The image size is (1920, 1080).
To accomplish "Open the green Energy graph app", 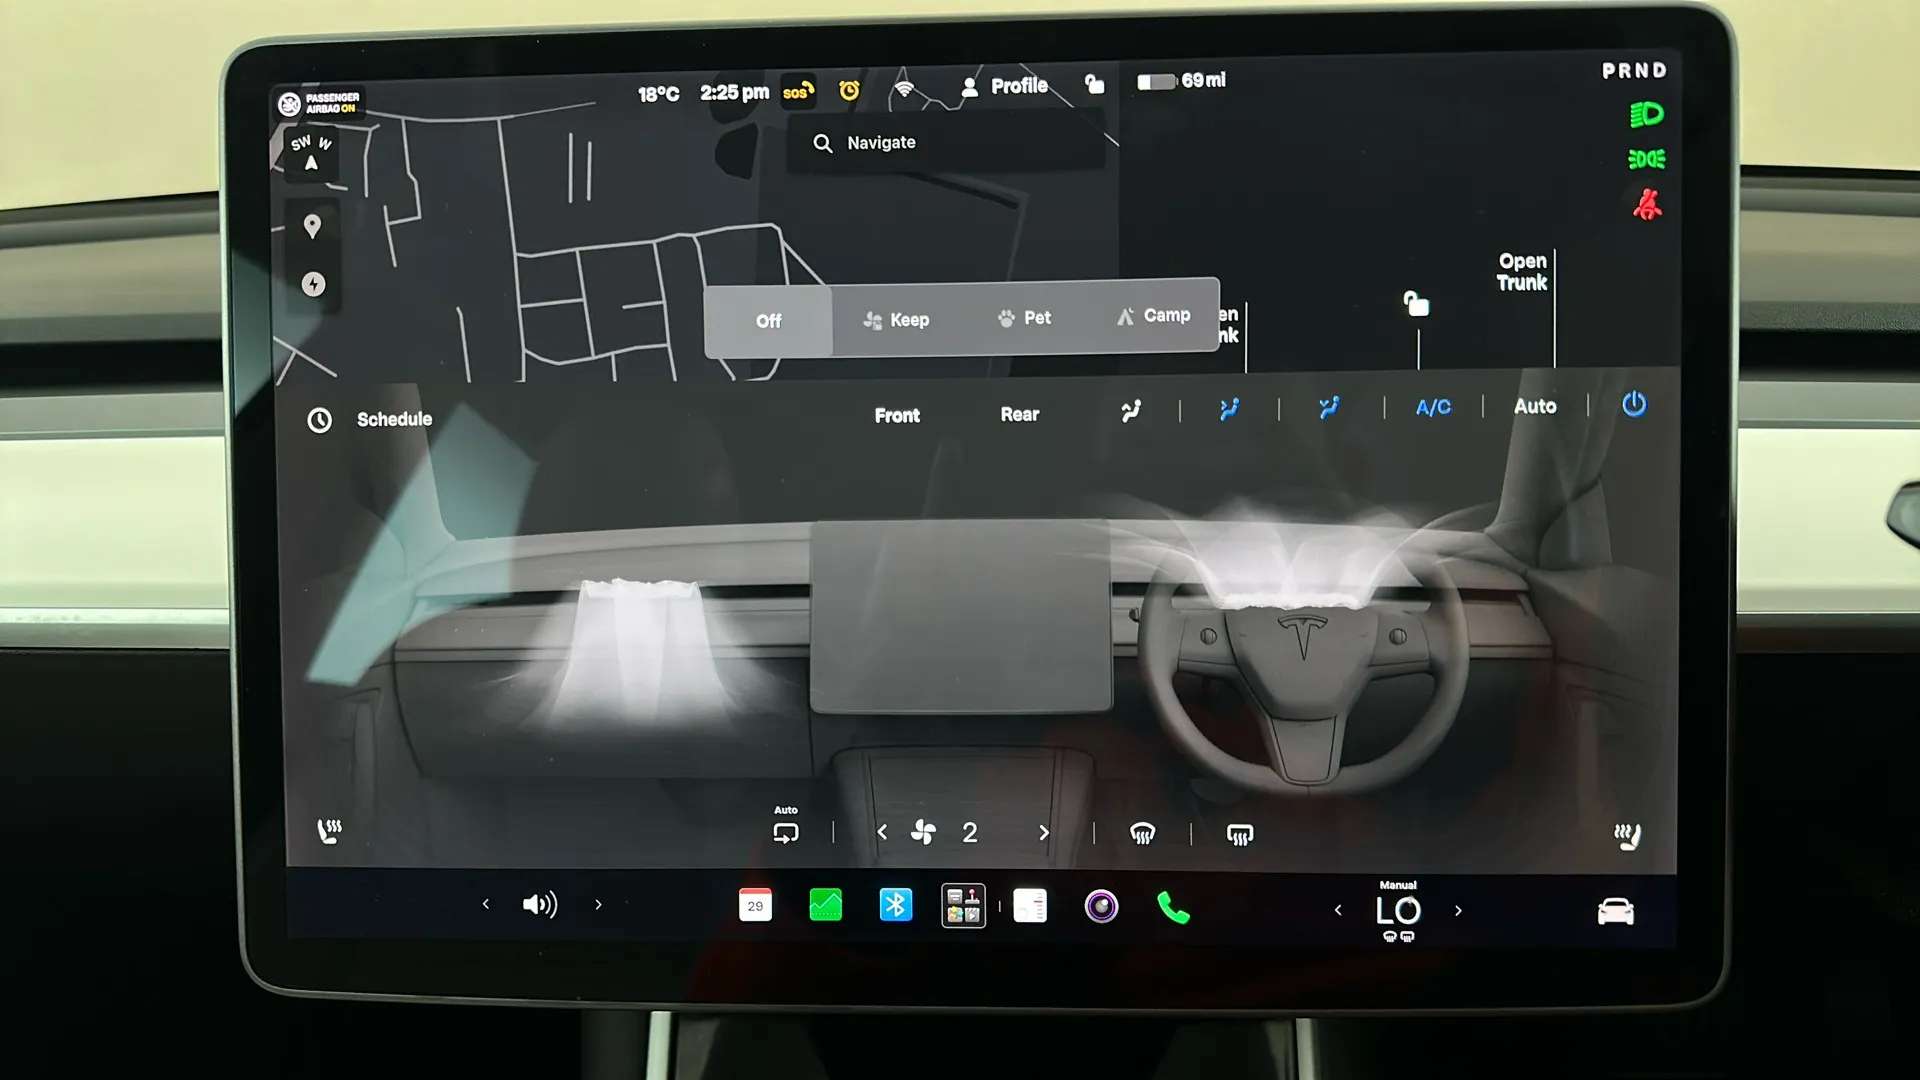I will [x=825, y=905].
